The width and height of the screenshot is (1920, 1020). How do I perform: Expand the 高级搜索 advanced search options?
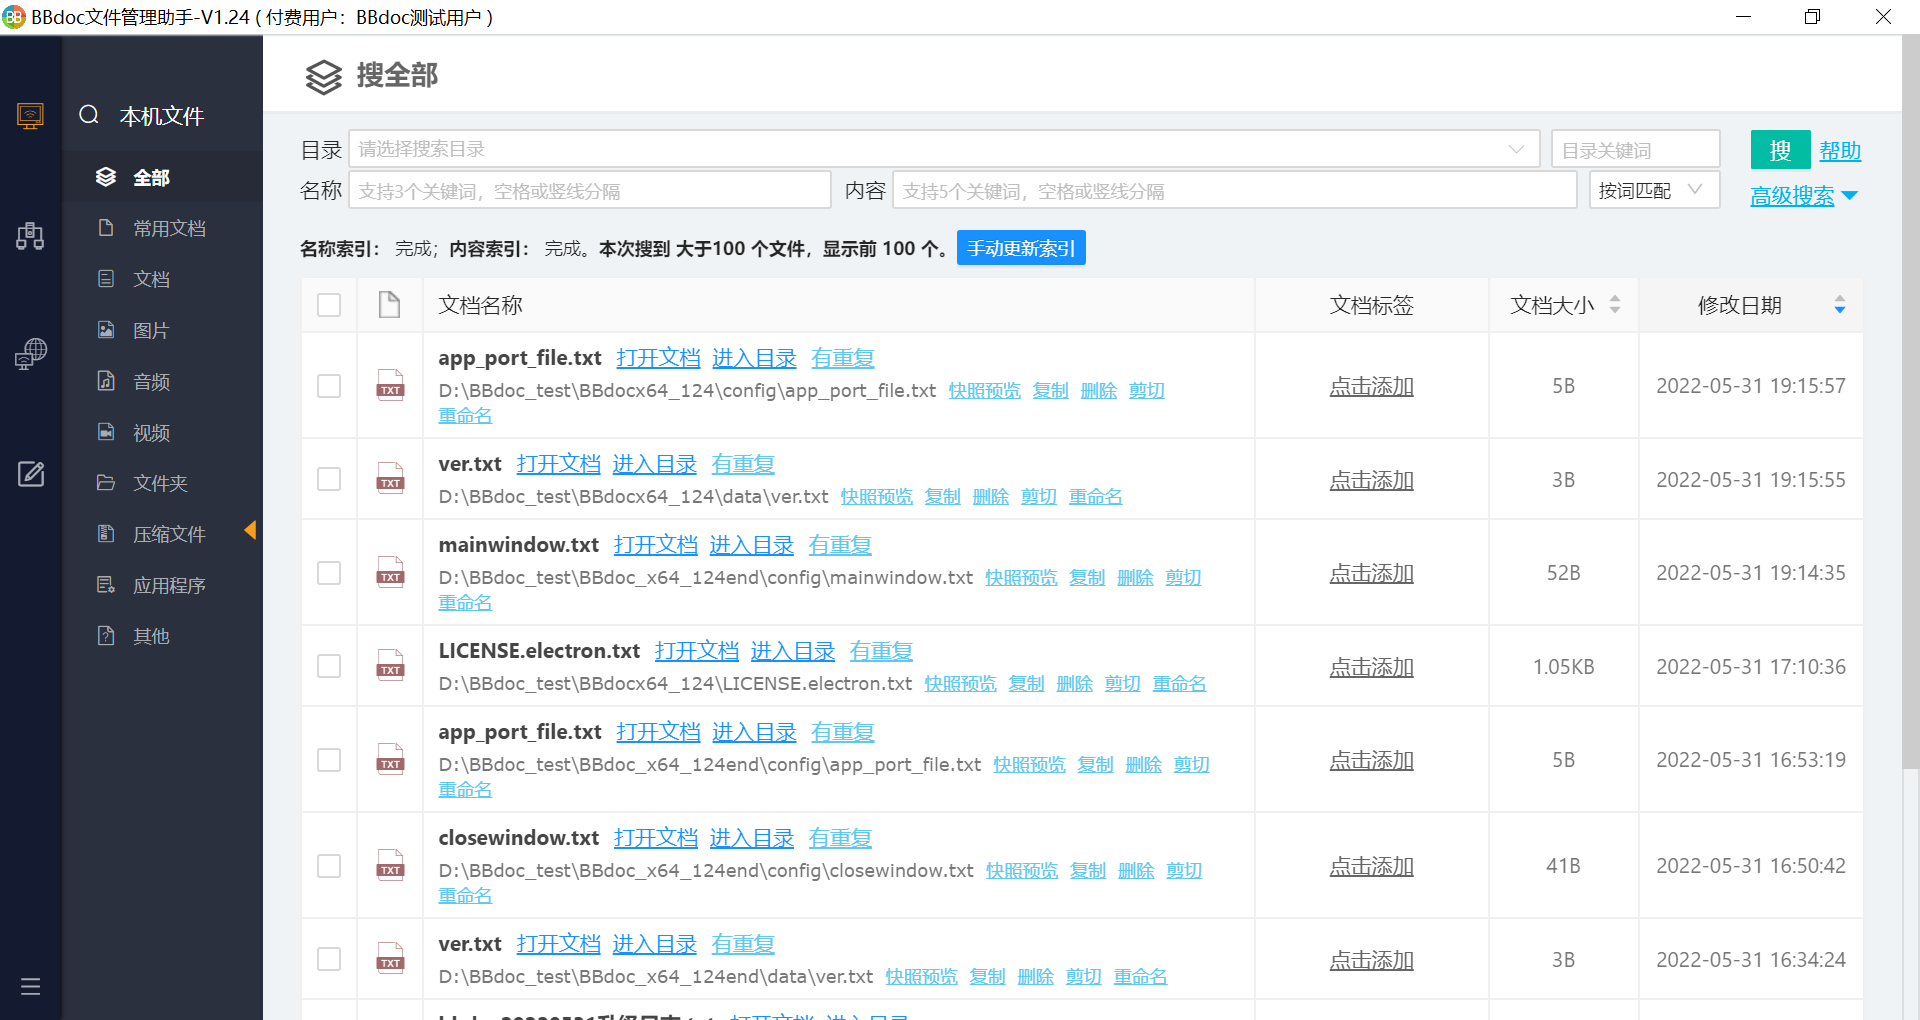pos(1803,196)
